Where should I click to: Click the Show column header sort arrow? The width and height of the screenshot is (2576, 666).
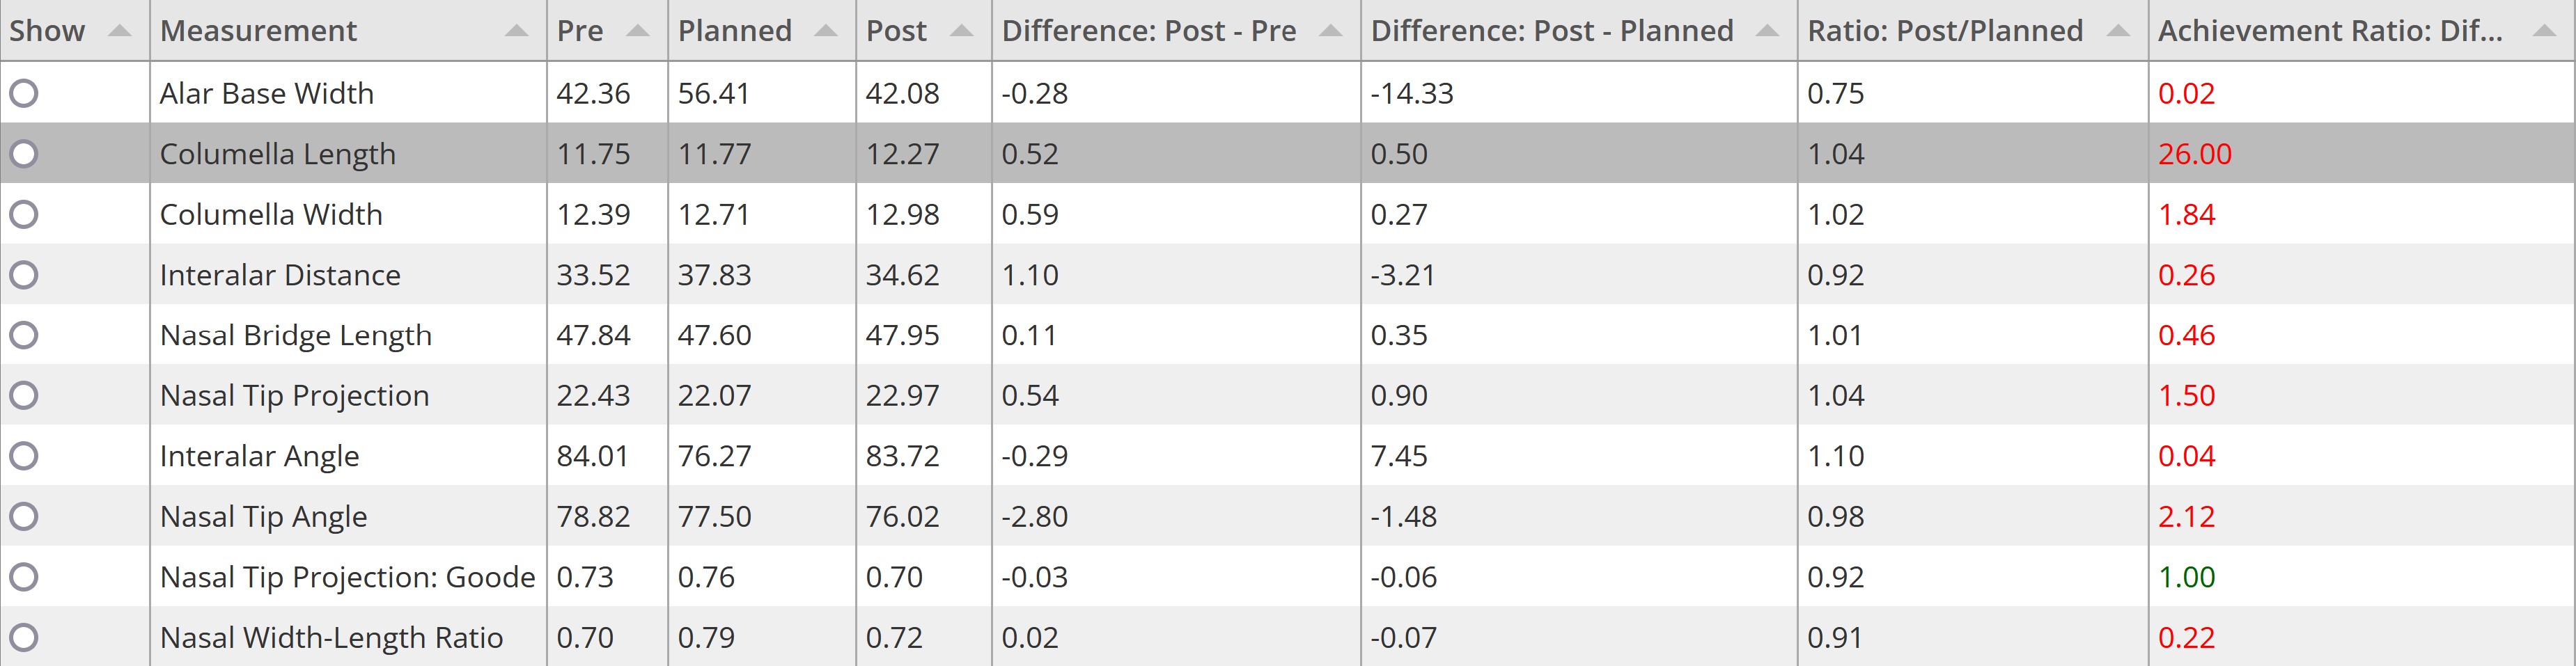(119, 31)
